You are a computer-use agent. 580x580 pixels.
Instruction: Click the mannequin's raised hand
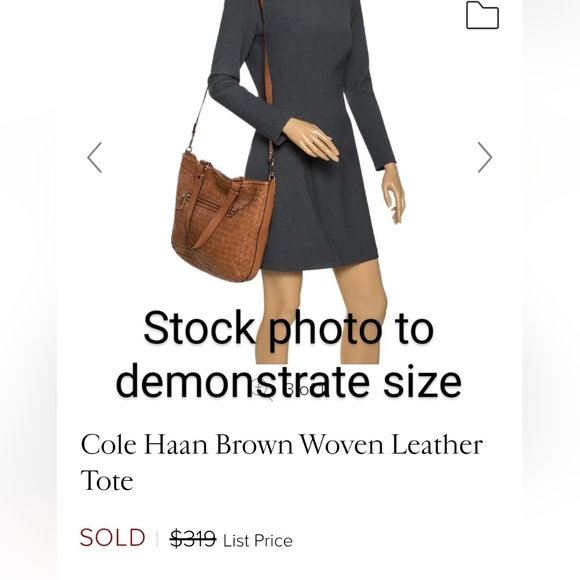point(311,140)
